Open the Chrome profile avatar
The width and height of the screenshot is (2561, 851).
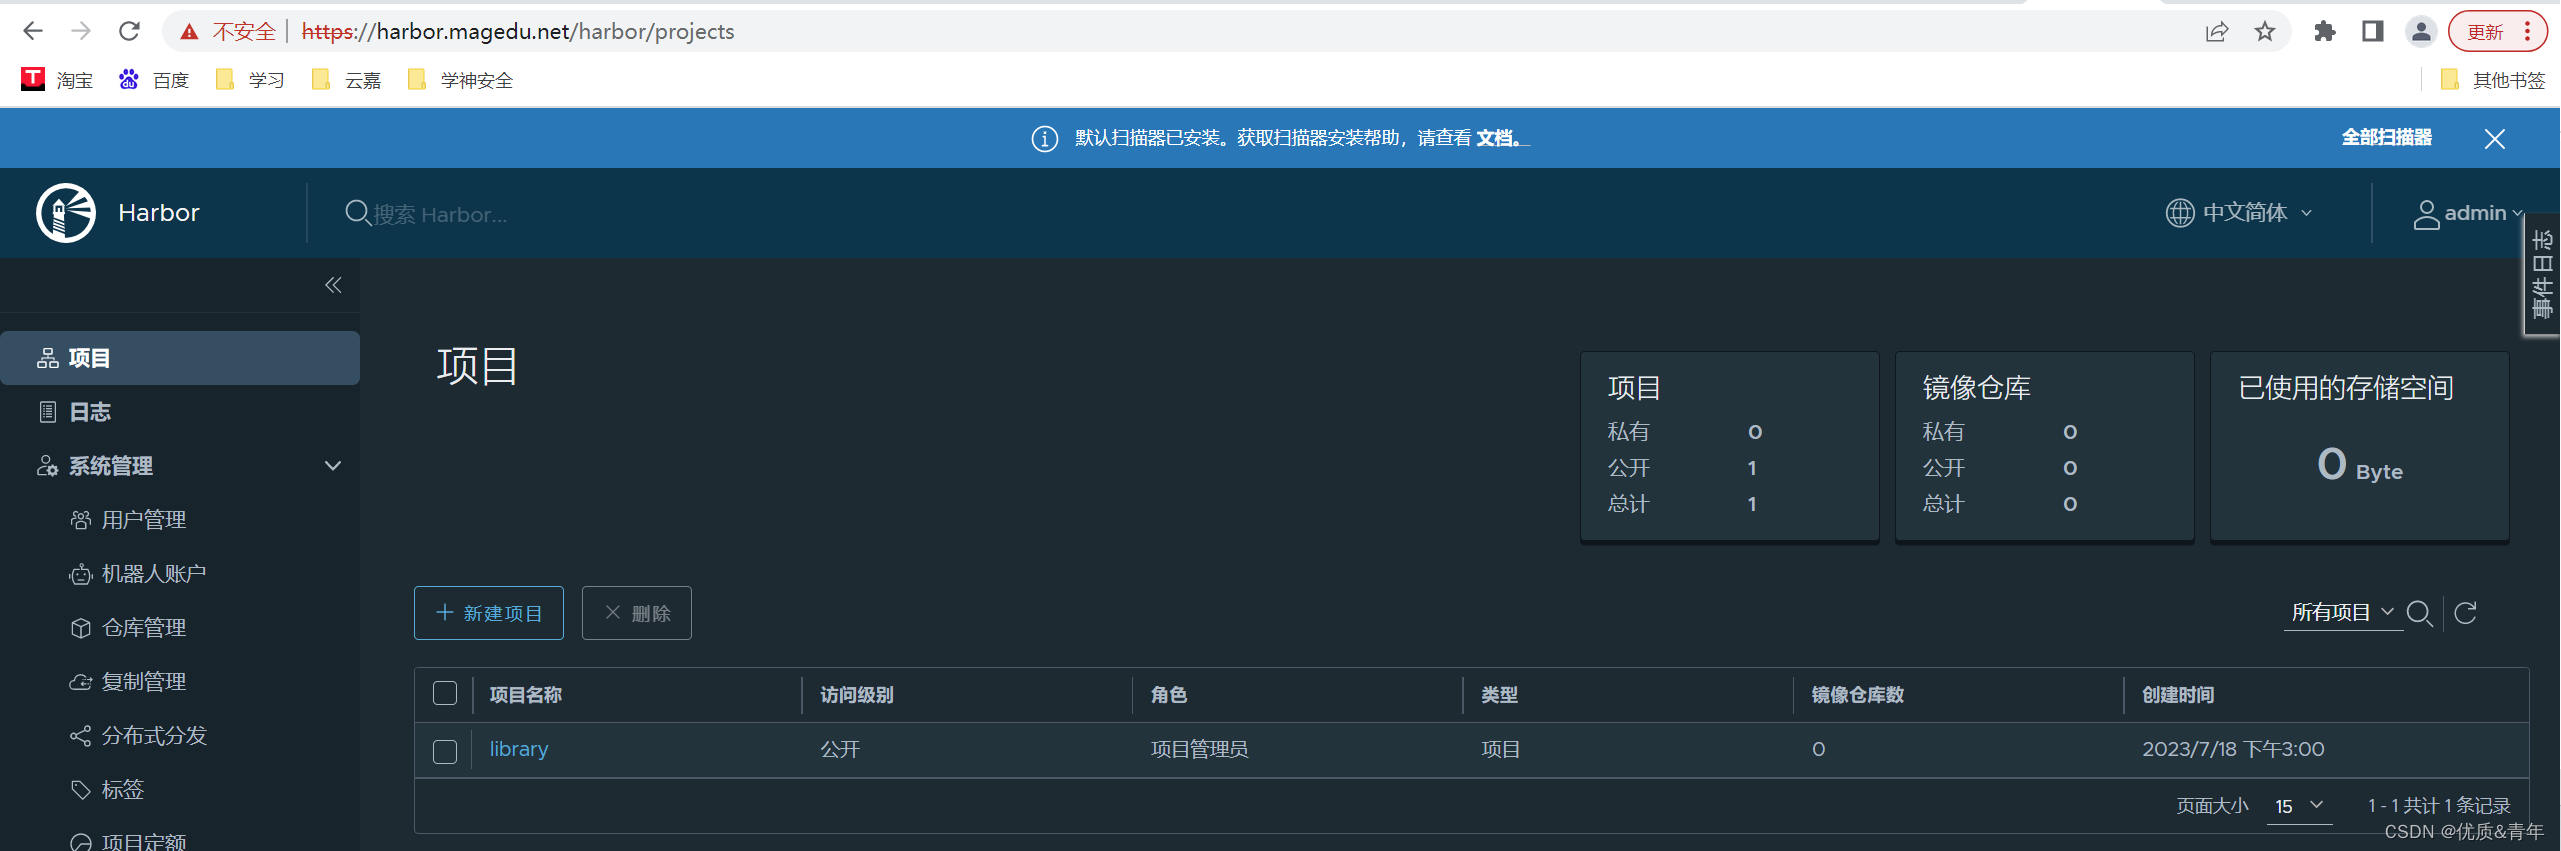pos(2421,32)
